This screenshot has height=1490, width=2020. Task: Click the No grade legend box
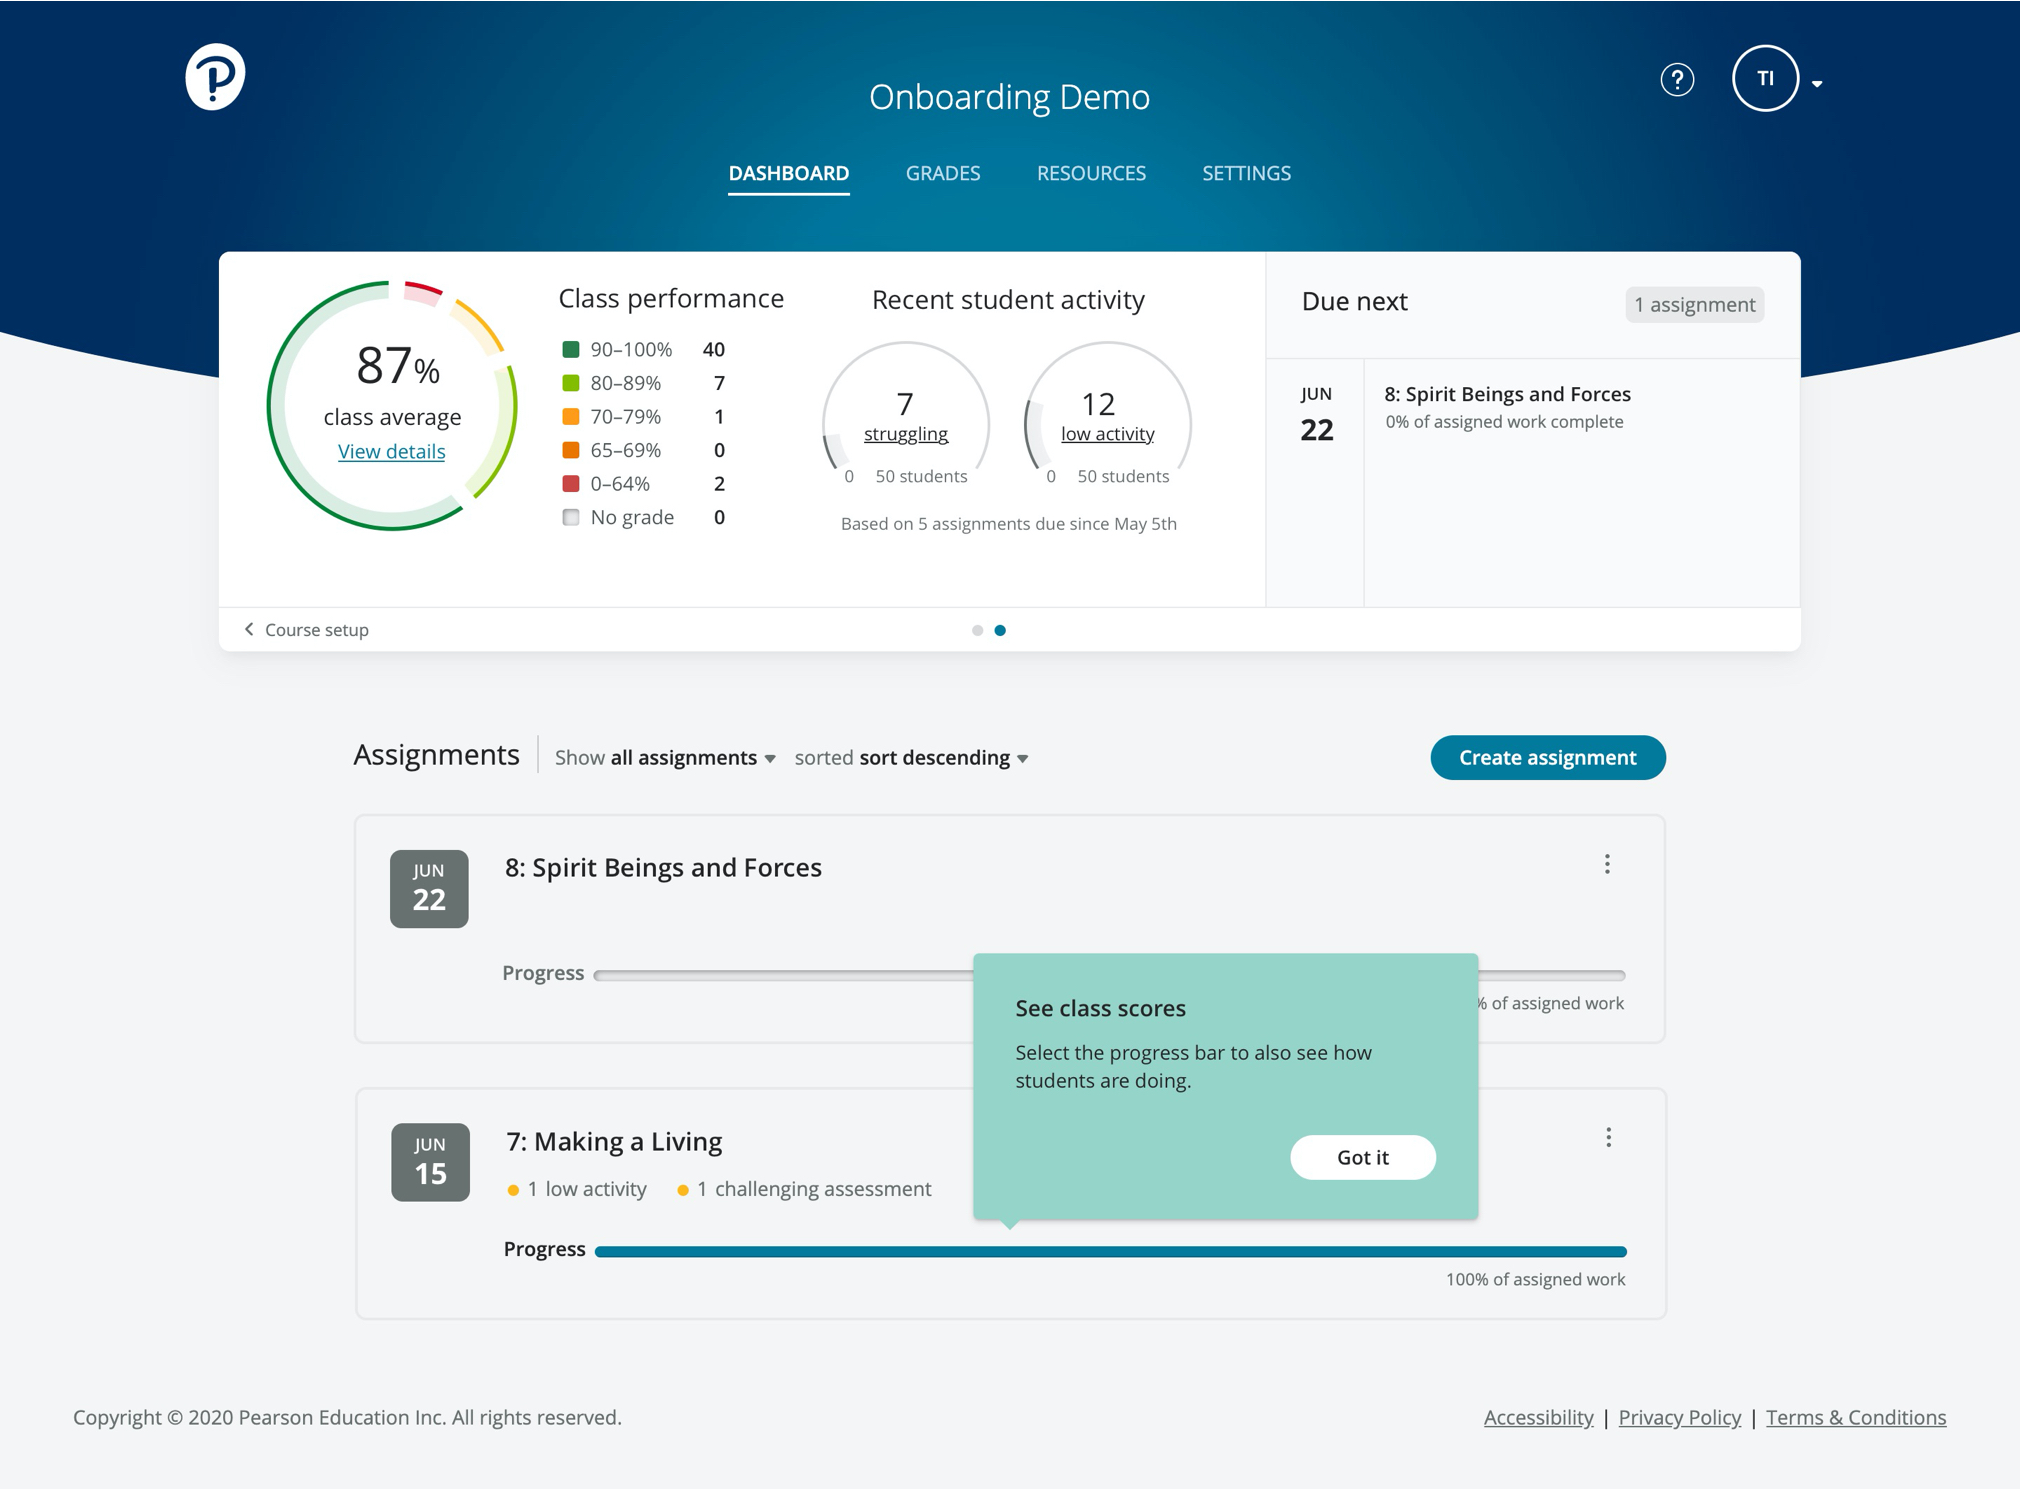tap(571, 517)
